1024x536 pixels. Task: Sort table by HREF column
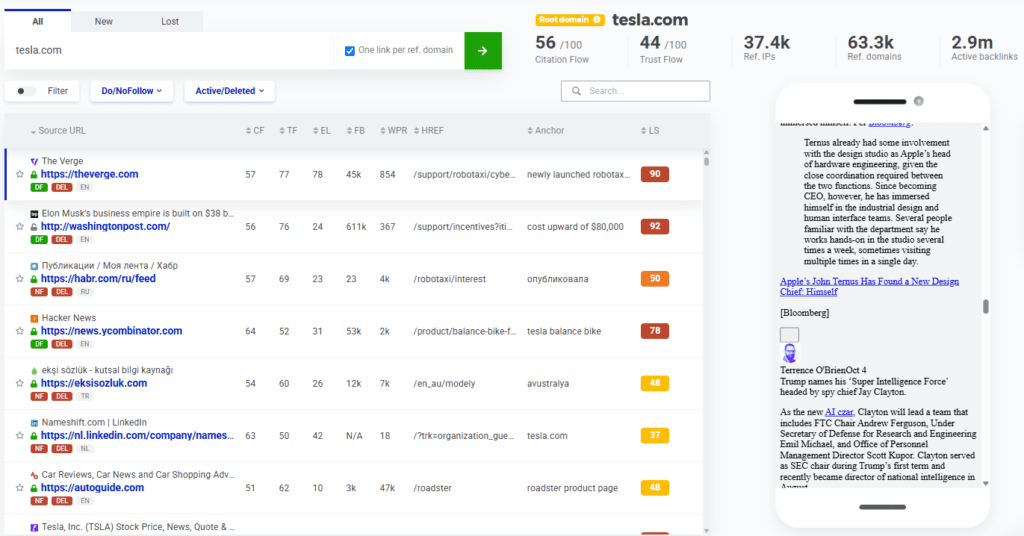click(x=428, y=131)
